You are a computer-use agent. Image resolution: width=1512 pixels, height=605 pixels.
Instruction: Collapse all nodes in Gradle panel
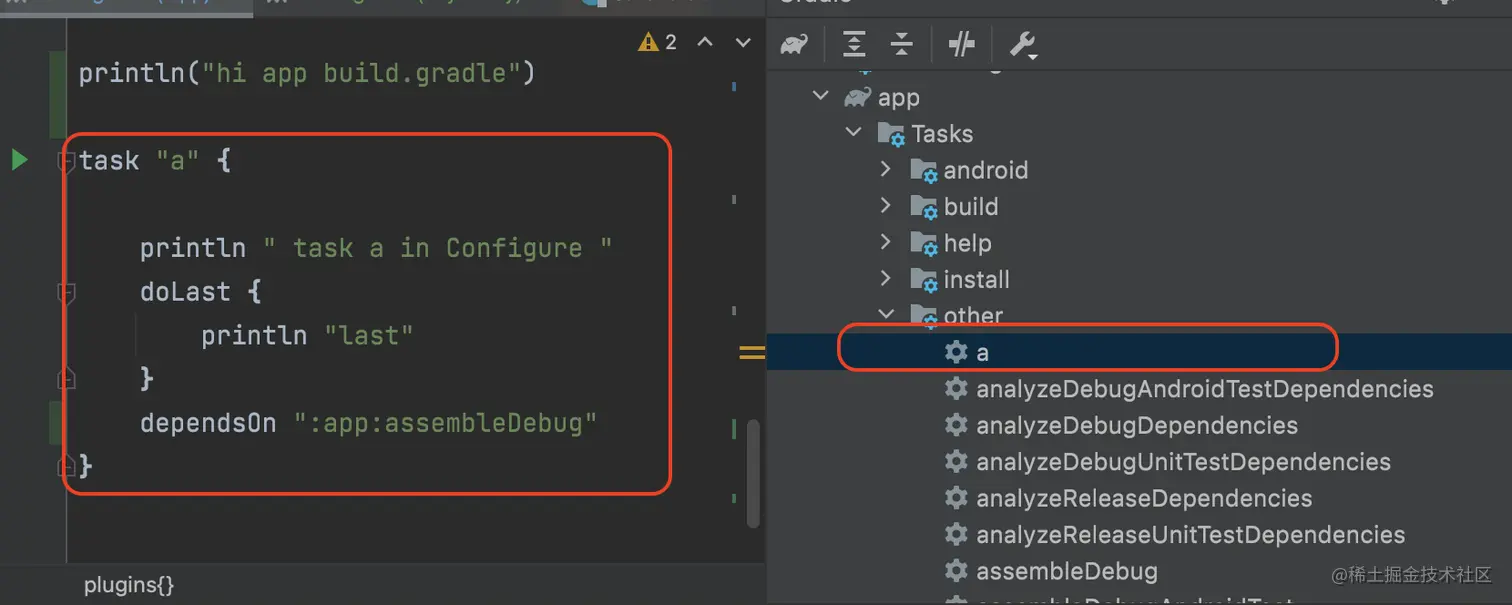coord(901,44)
